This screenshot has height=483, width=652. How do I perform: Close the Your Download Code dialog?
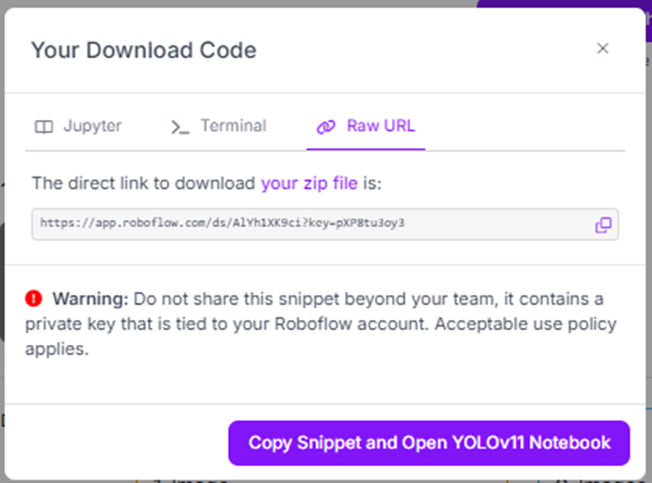[603, 48]
